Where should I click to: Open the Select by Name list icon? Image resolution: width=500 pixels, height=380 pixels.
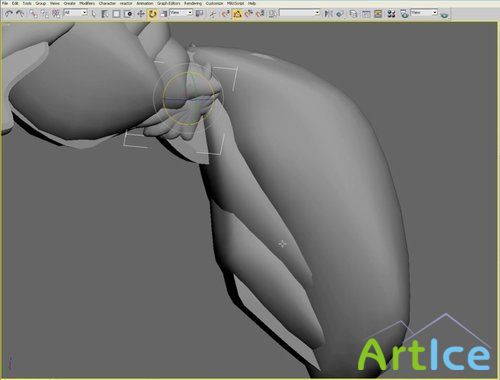105,14
